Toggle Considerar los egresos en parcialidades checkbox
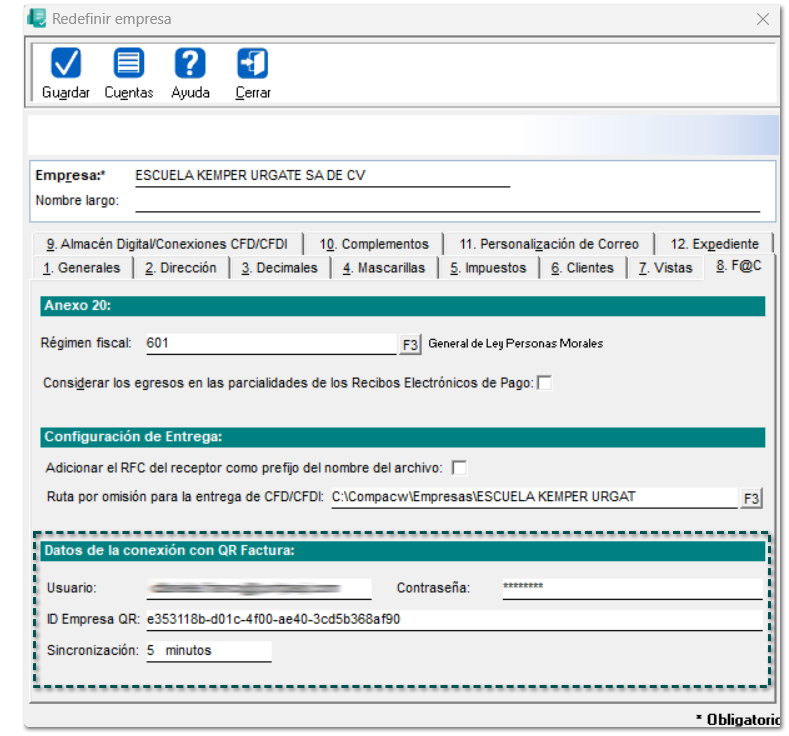This screenshot has width=789, height=736. pos(545,383)
